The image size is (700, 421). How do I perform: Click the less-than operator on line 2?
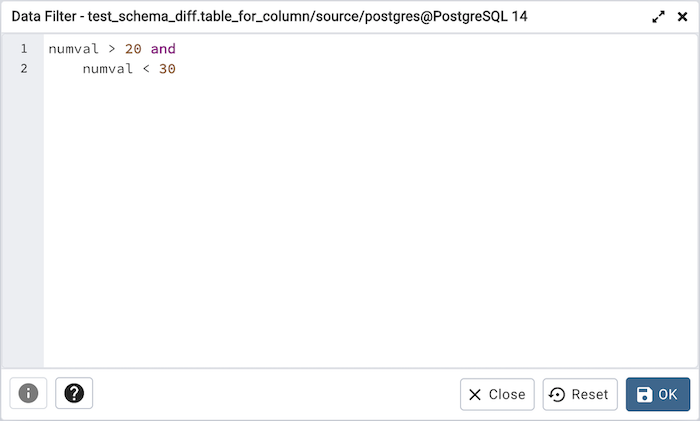click(146, 69)
